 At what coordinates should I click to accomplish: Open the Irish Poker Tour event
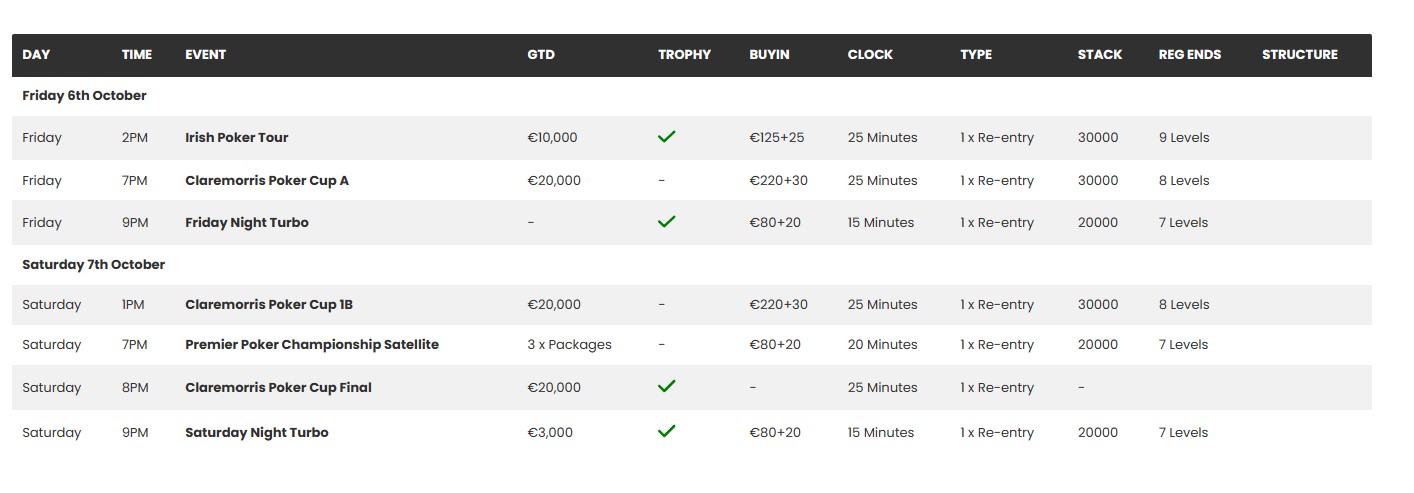tap(237, 138)
